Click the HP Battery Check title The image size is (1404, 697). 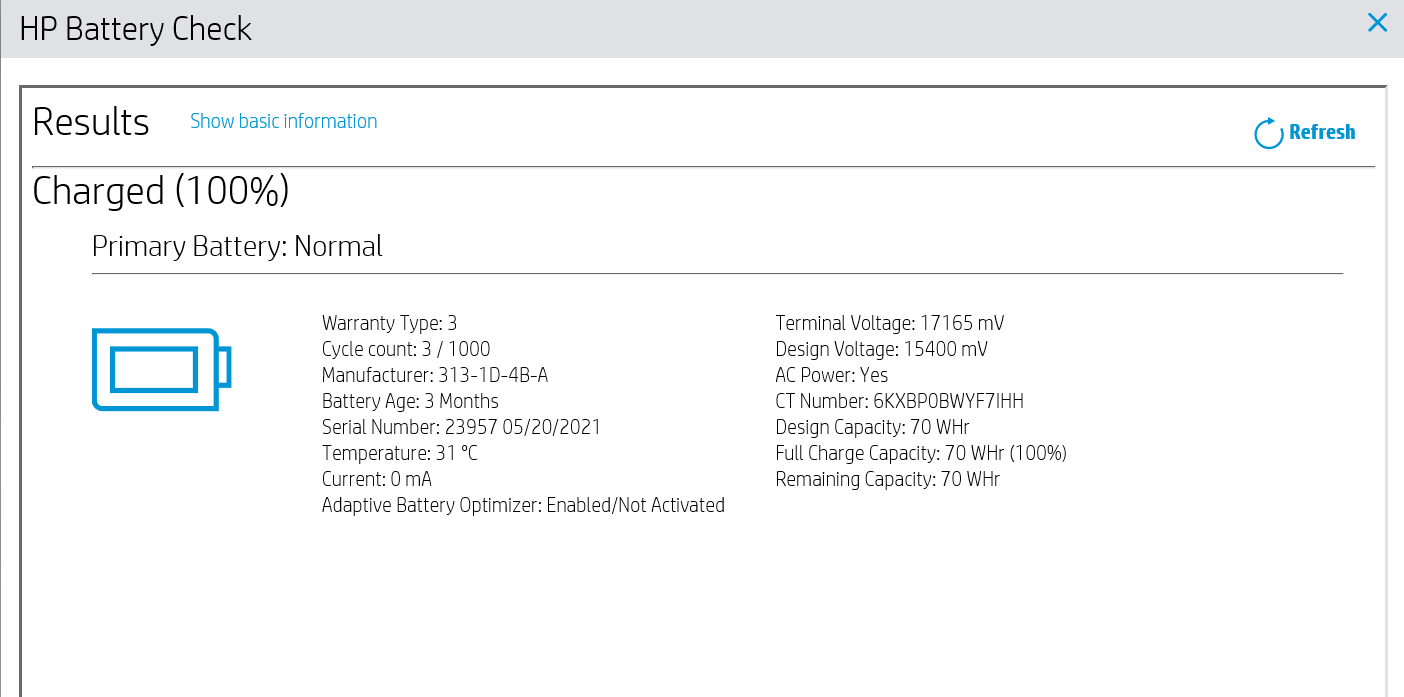(136, 29)
